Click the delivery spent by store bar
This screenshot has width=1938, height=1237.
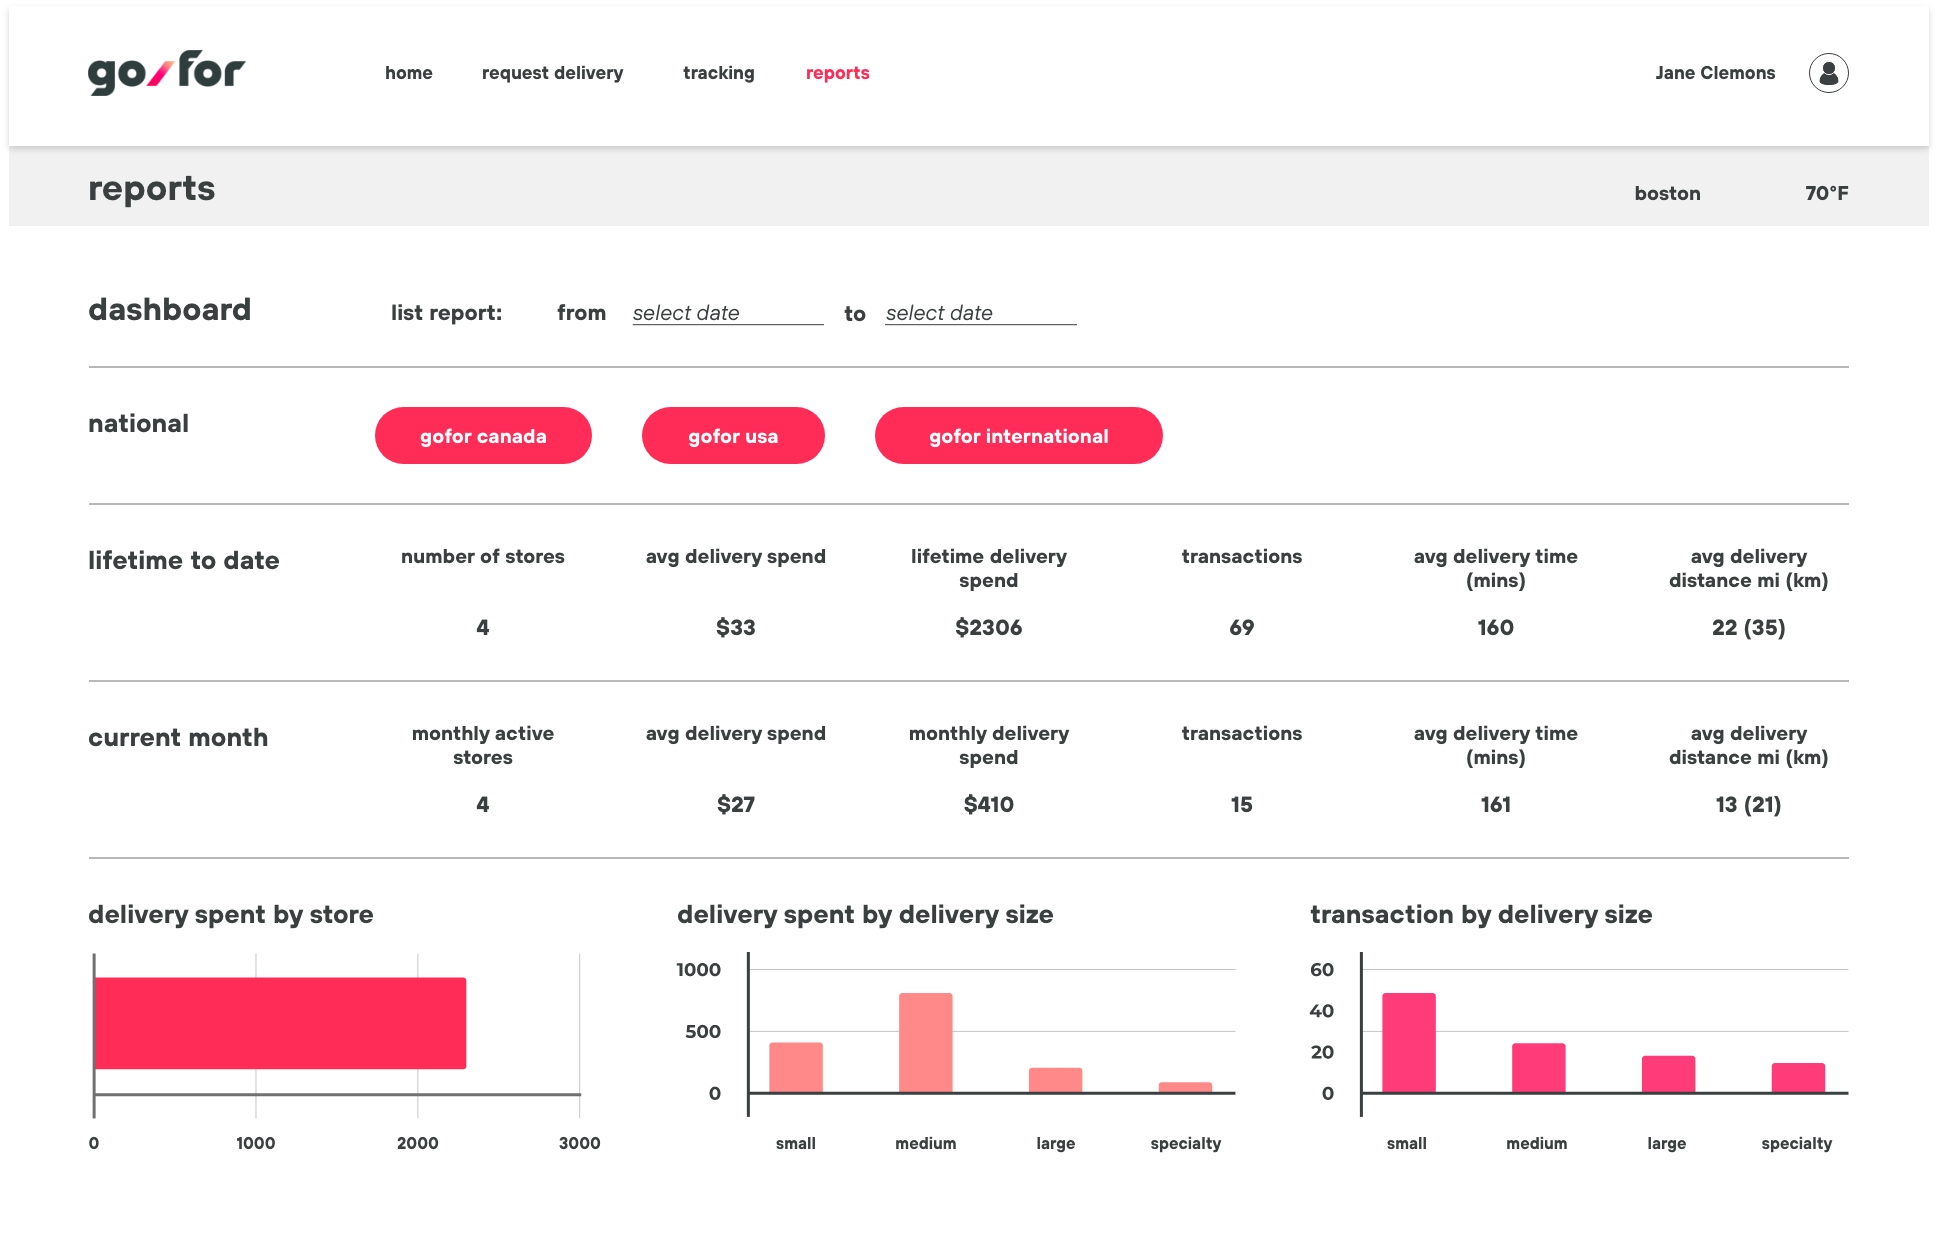(280, 1023)
